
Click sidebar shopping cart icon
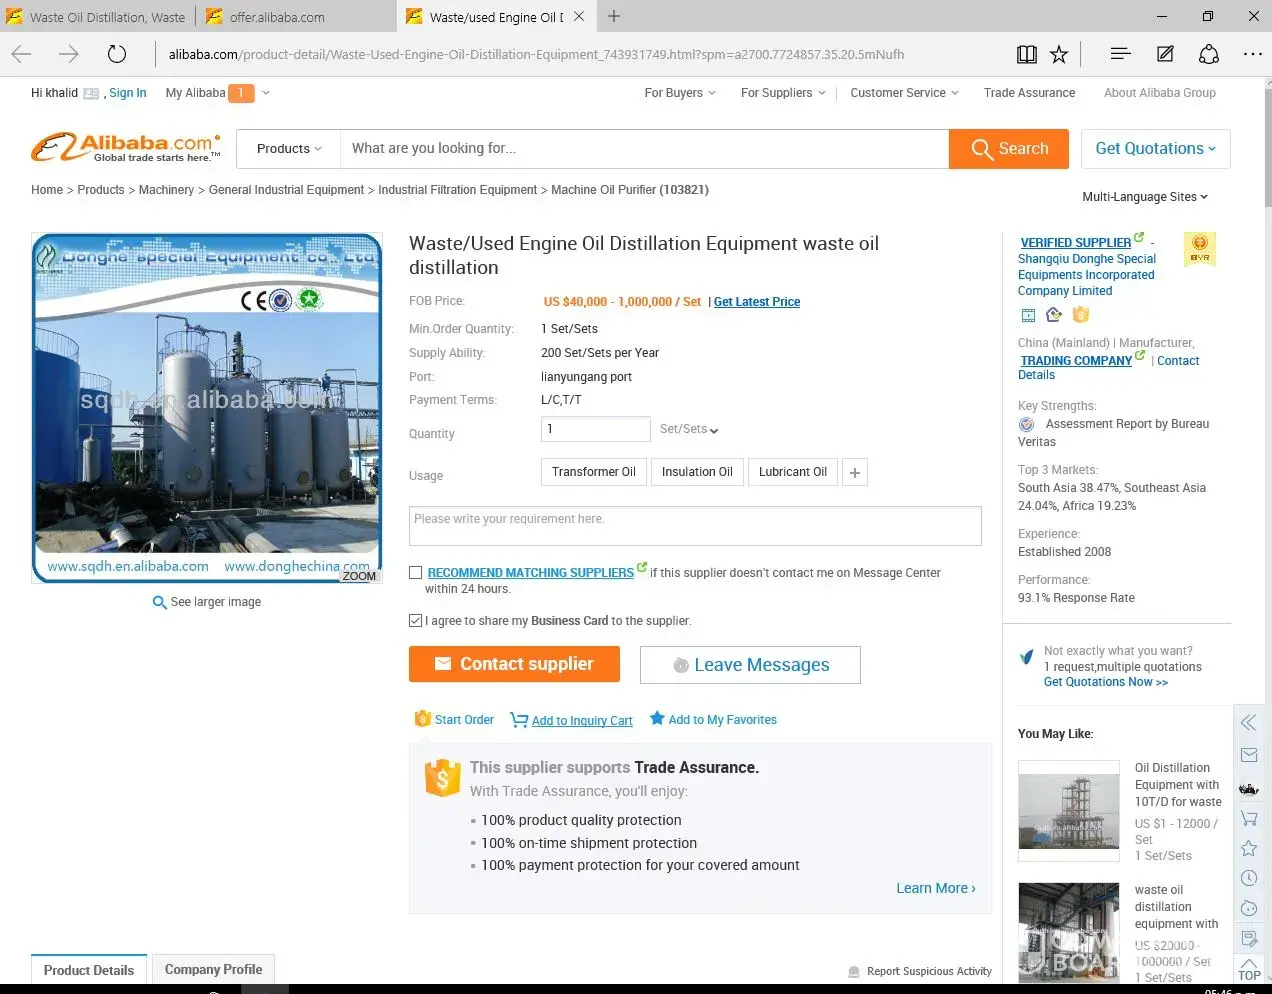pyautogui.click(x=1249, y=818)
